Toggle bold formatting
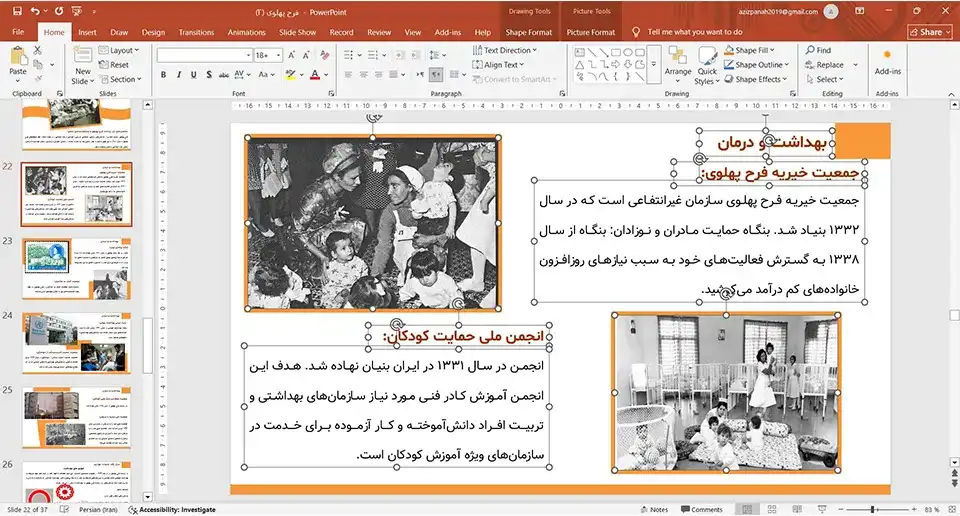The image size is (960, 516). click(x=163, y=75)
